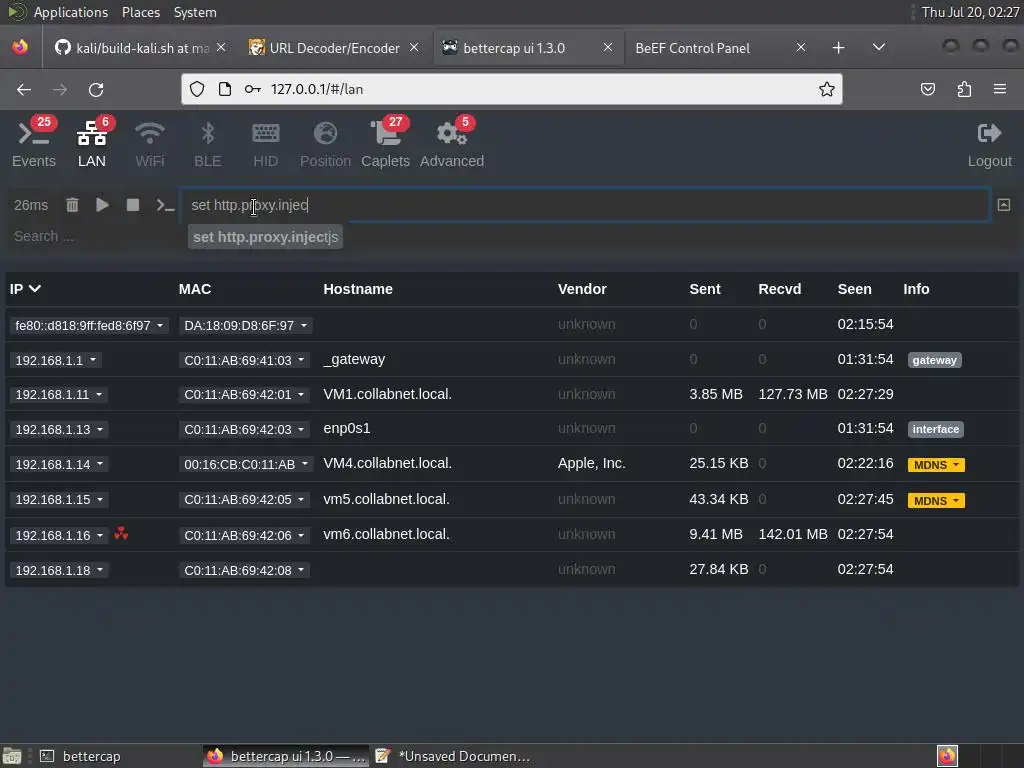Open Firefox Pocket icon
Image resolution: width=1024 pixels, height=768 pixels.
[927, 89]
